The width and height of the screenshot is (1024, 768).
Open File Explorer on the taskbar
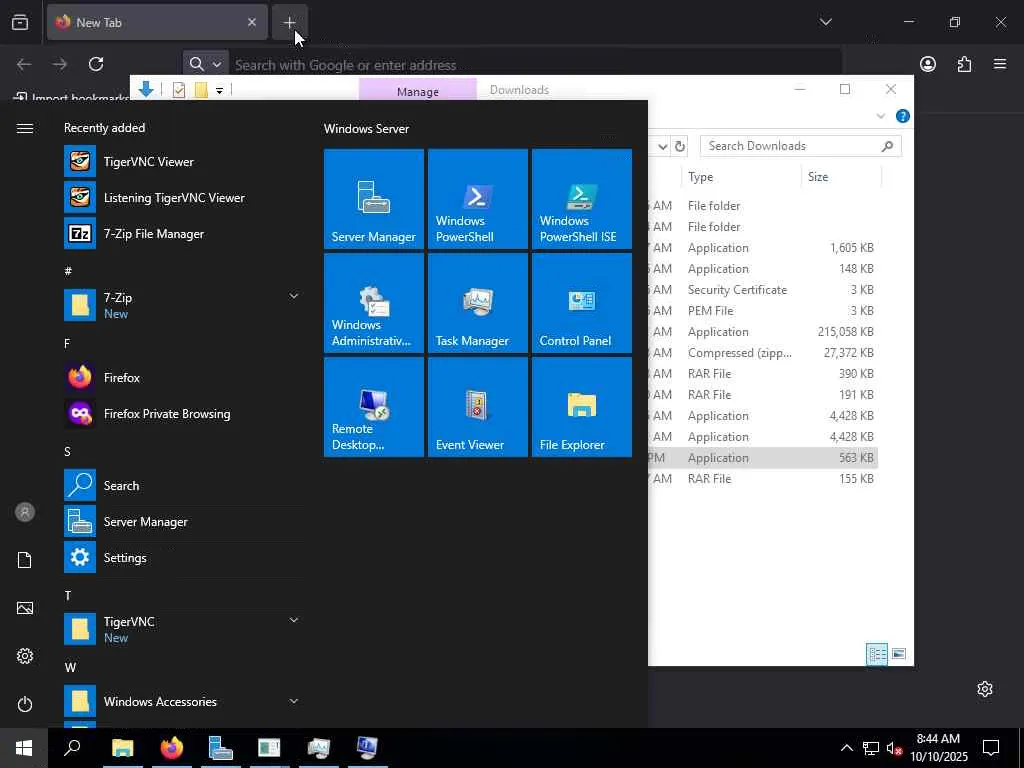(122, 748)
